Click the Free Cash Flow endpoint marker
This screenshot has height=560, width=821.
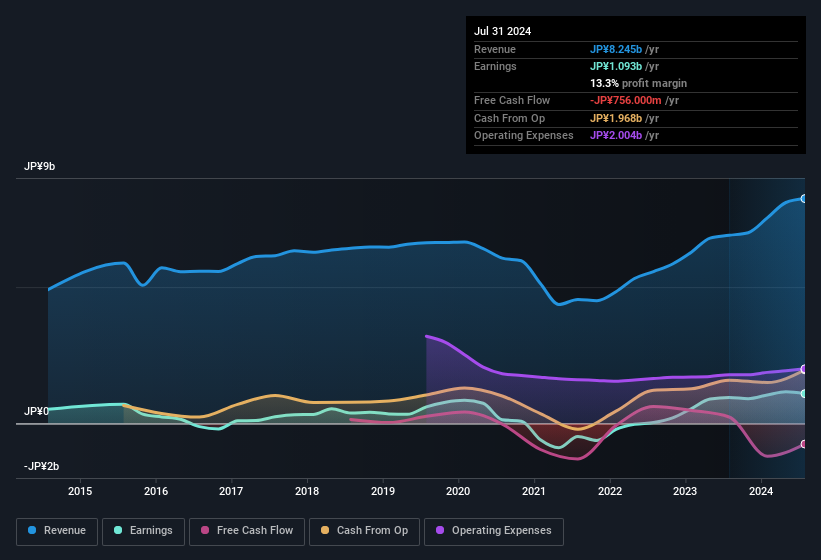[804, 444]
